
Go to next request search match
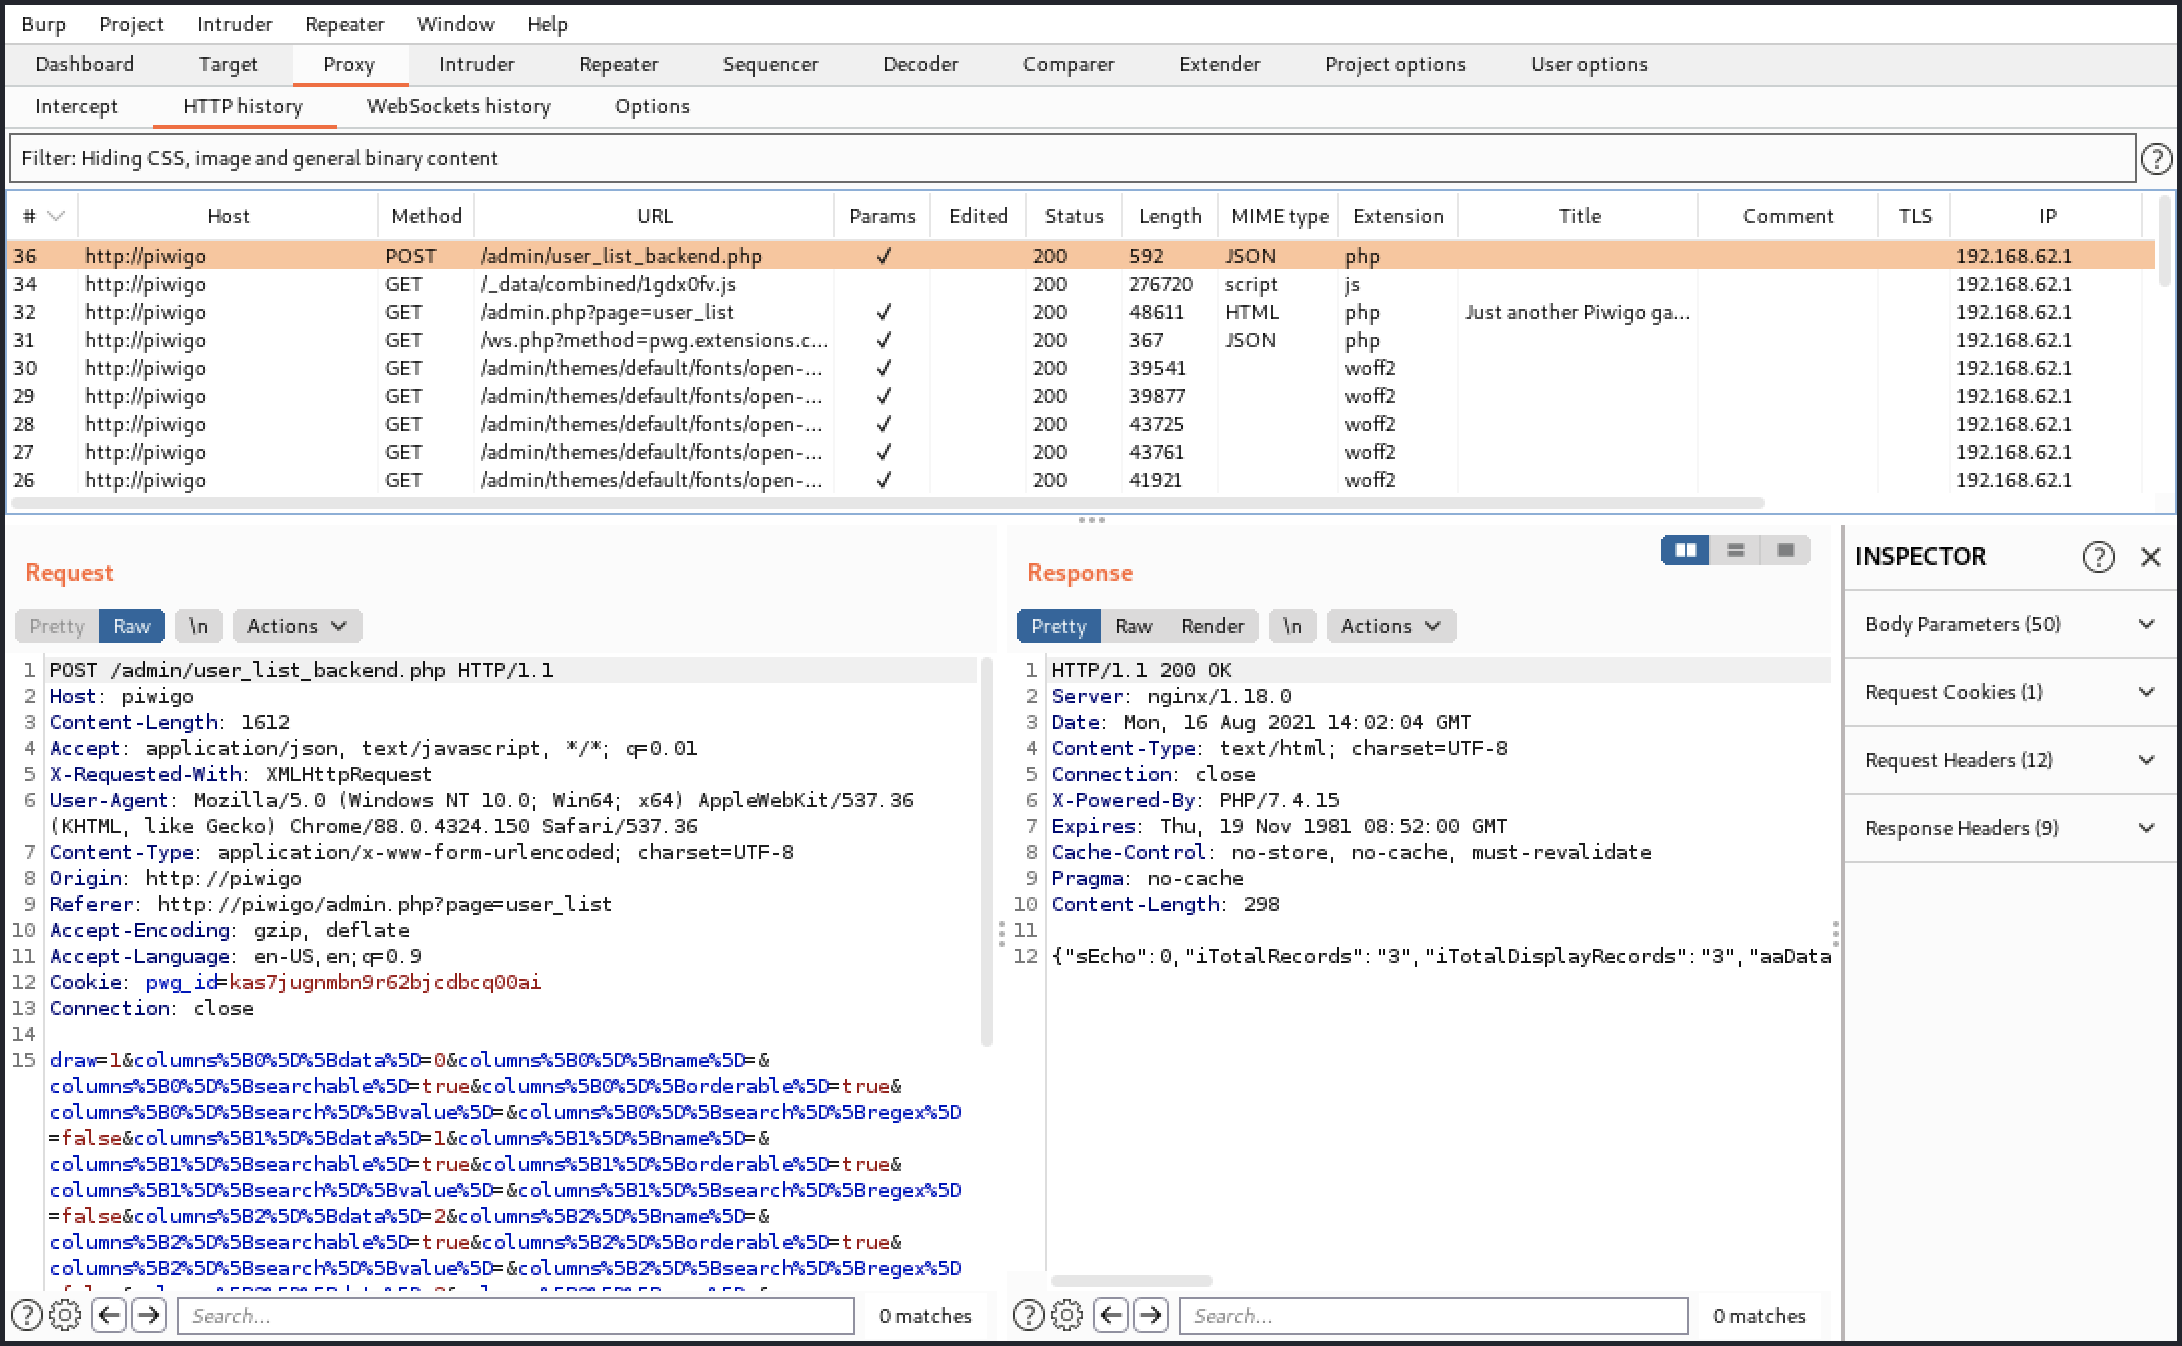coord(149,1315)
